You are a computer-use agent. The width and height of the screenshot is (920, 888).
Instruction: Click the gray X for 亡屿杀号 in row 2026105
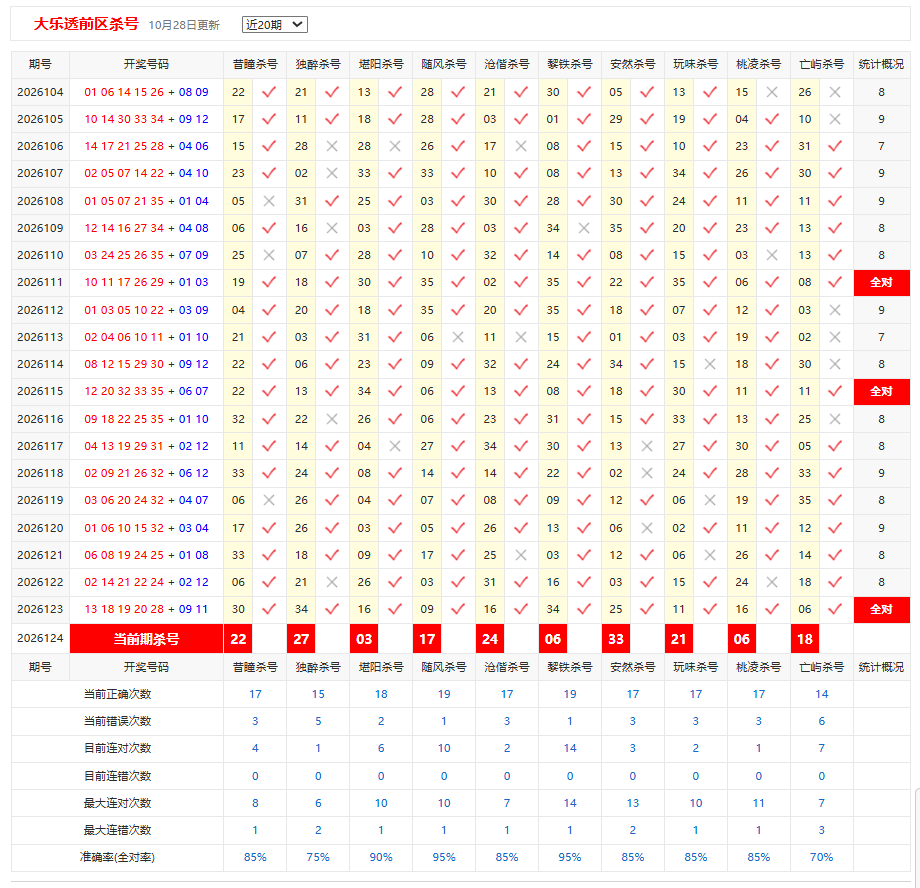click(835, 119)
